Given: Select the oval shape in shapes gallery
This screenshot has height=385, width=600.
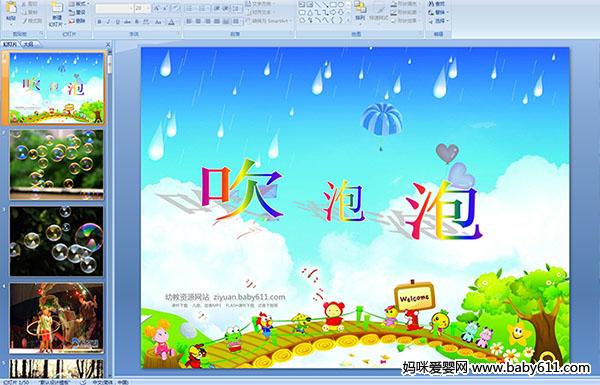Looking at the screenshot, I should click(x=340, y=5).
